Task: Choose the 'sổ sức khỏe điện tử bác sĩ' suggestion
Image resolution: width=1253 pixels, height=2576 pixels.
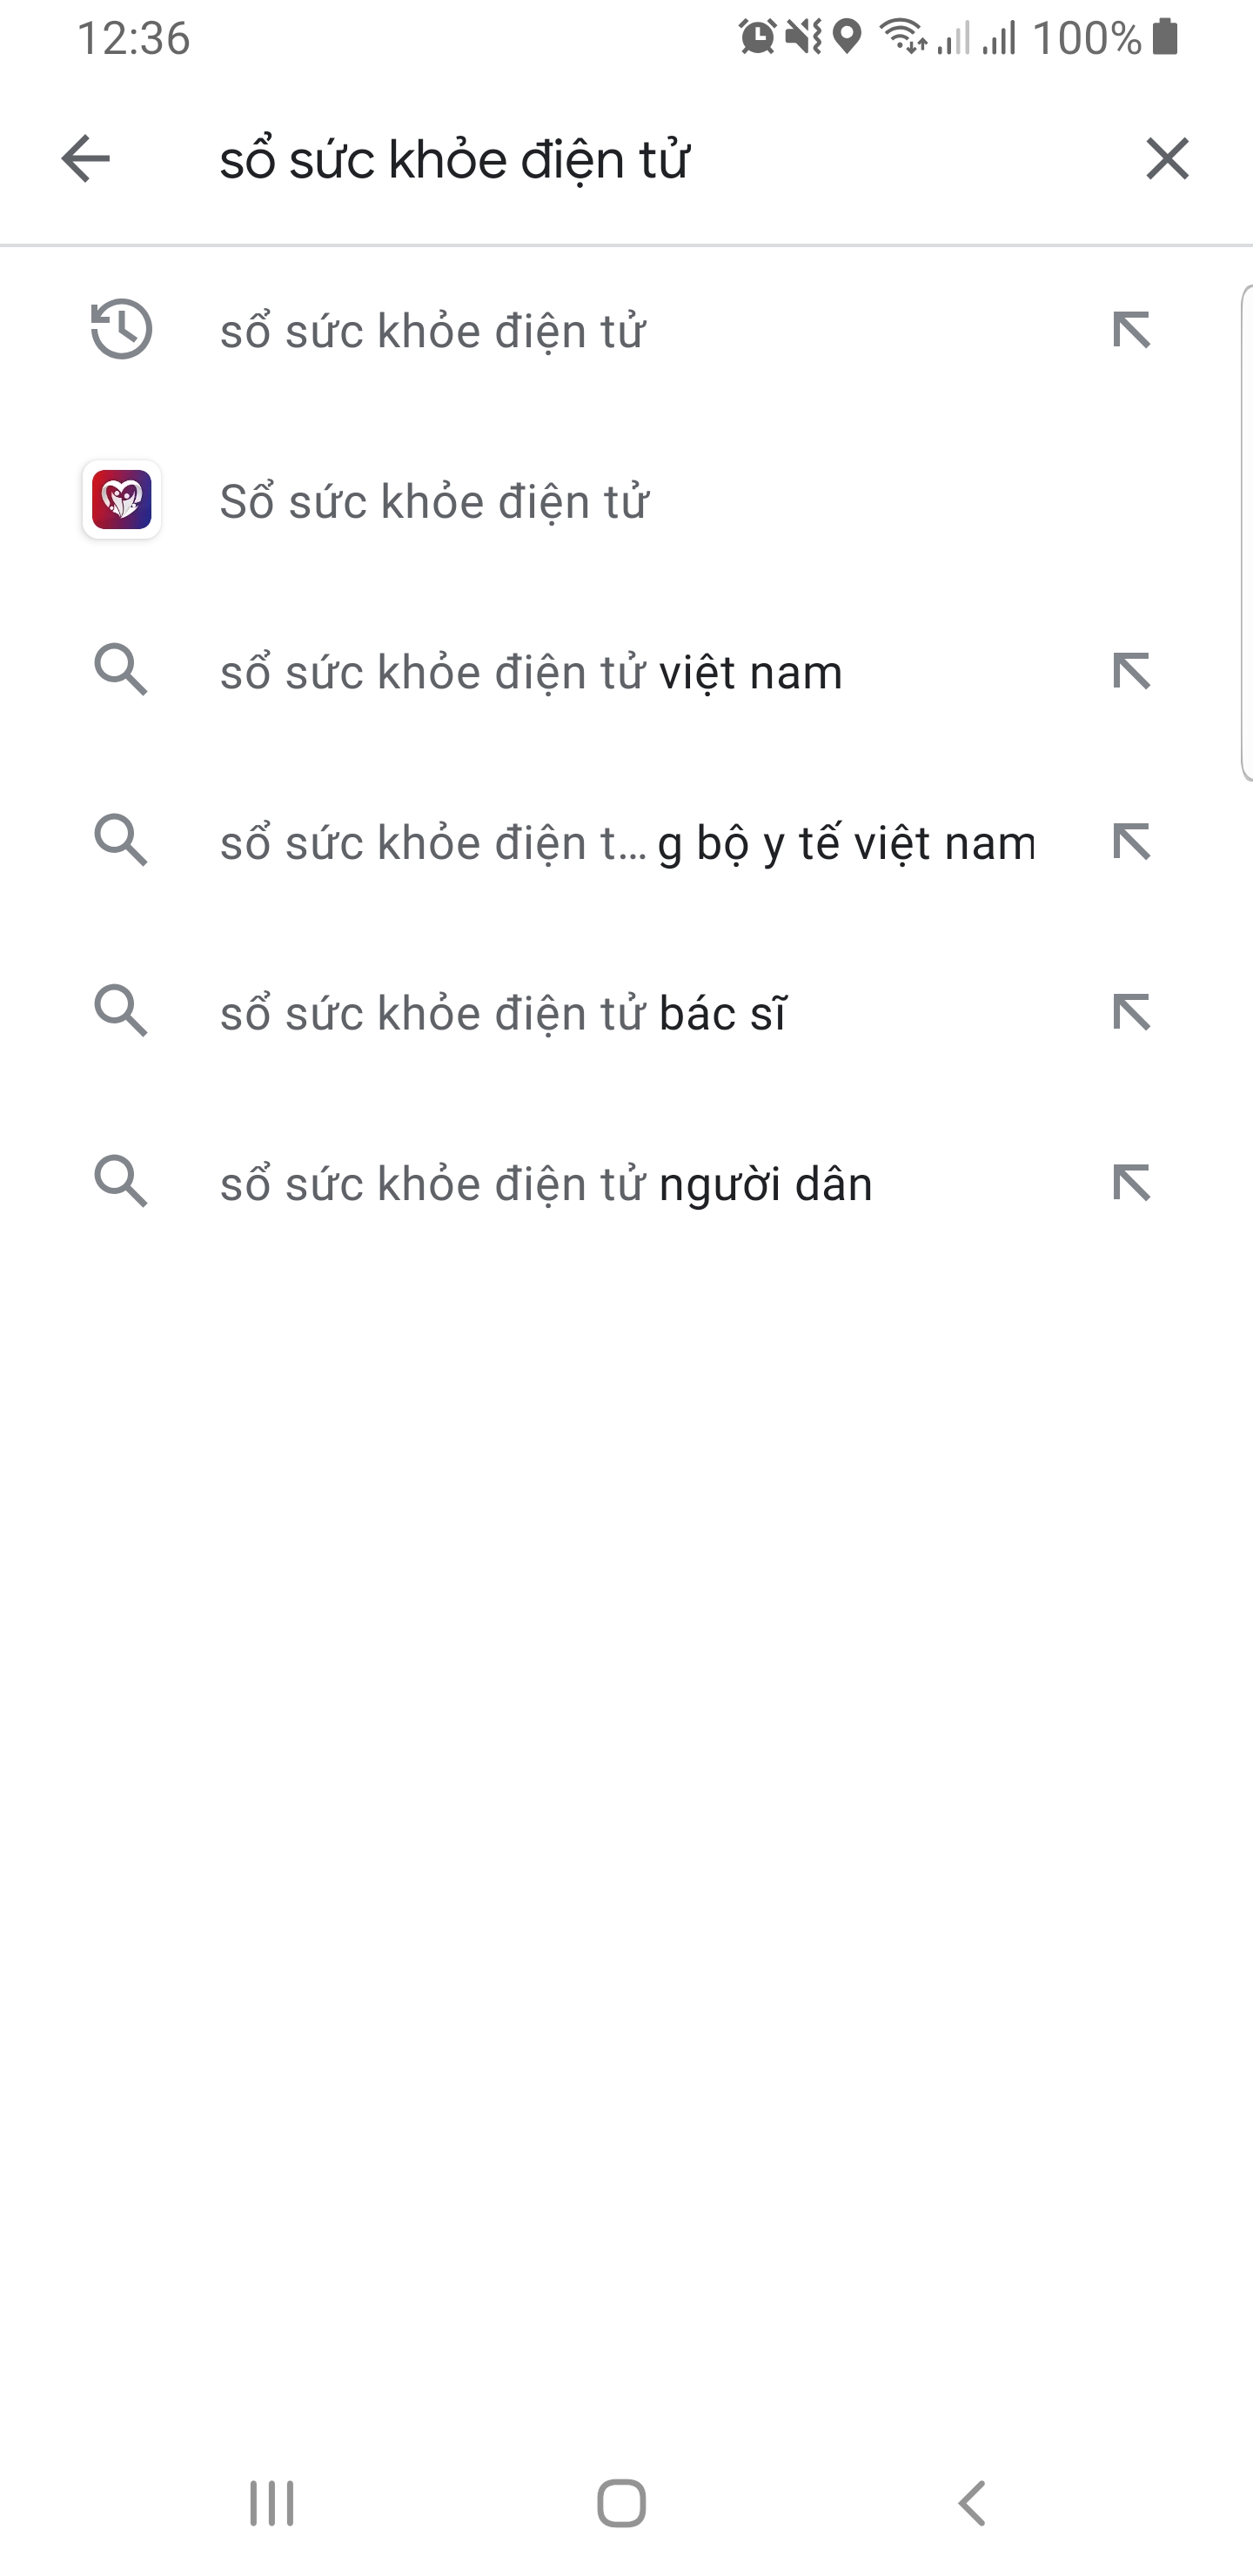Action: [503, 1014]
